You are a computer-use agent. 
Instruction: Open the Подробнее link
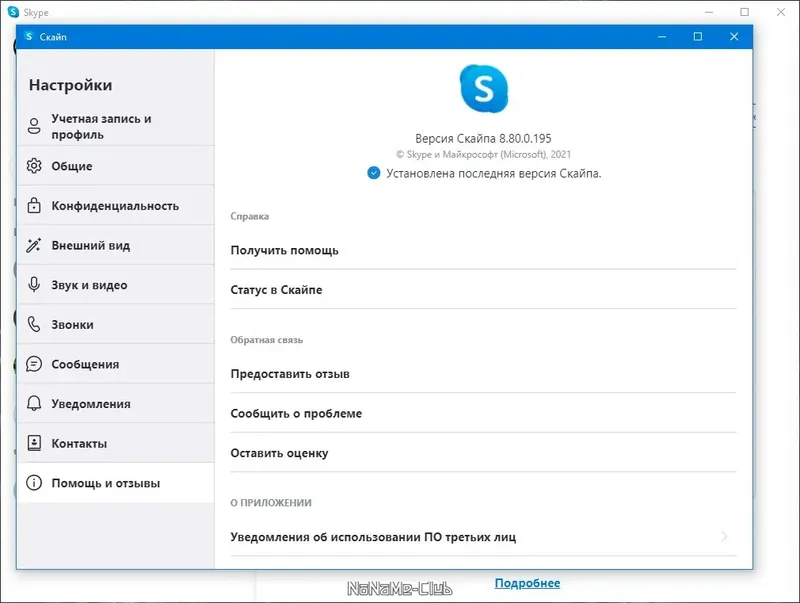point(529,583)
